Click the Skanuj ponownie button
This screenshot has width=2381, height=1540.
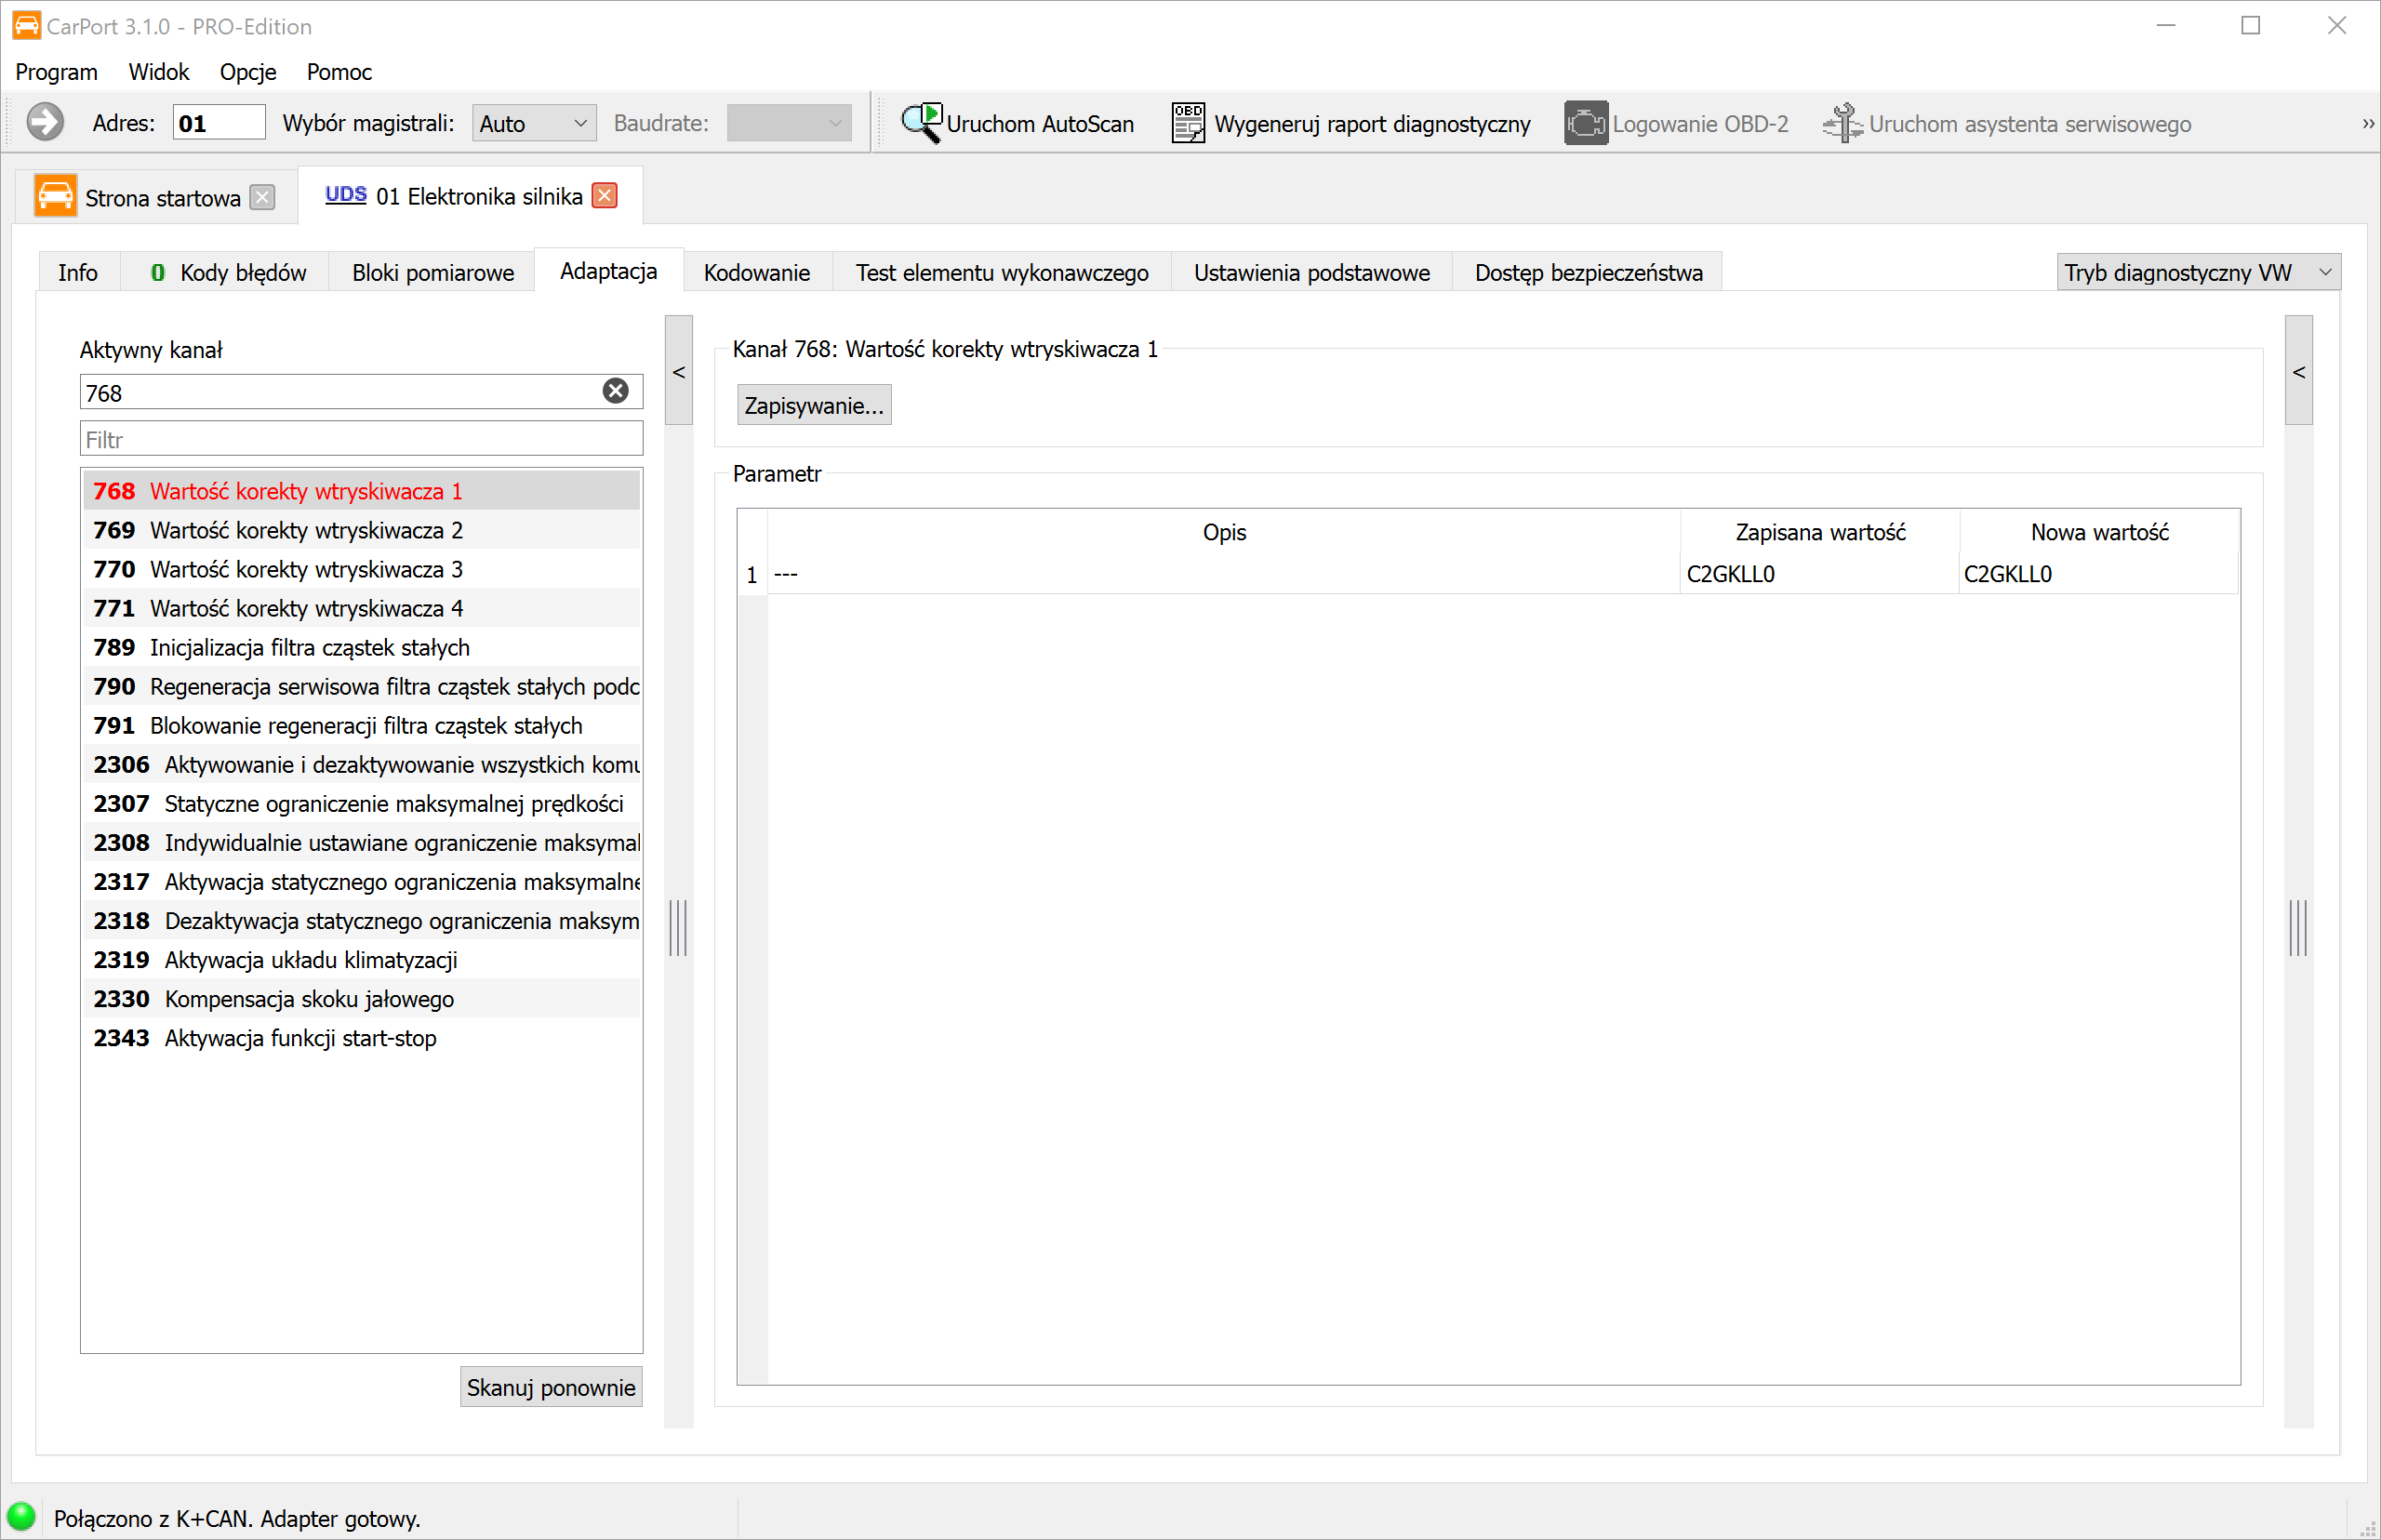pyautogui.click(x=551, y=1387)
